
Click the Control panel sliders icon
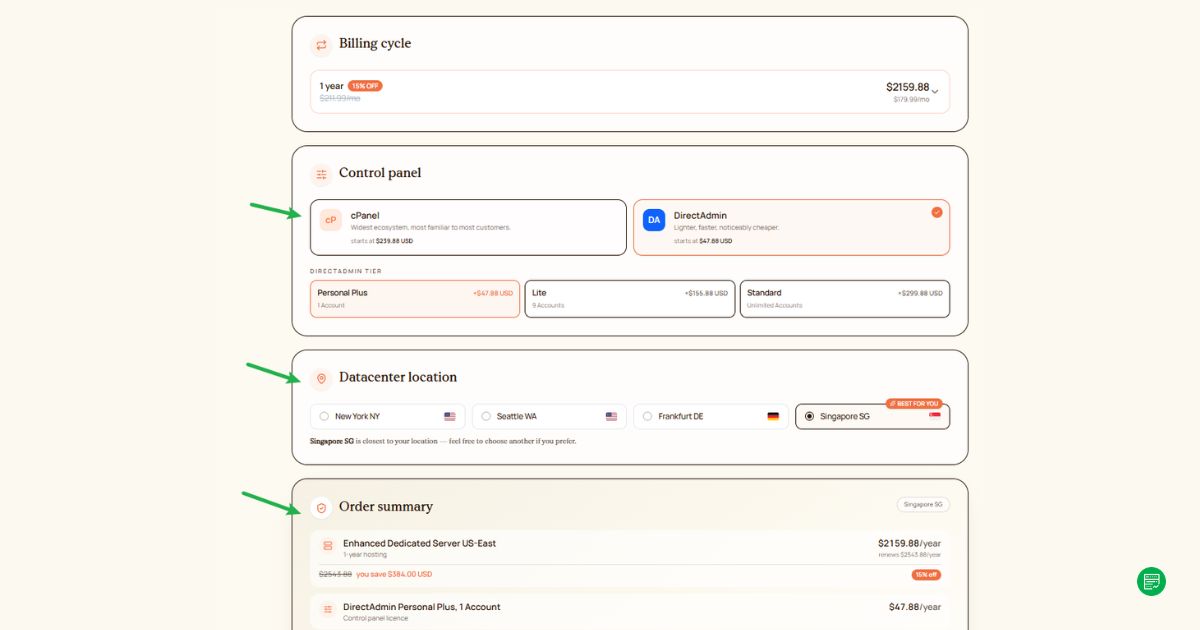coord(321,174)
